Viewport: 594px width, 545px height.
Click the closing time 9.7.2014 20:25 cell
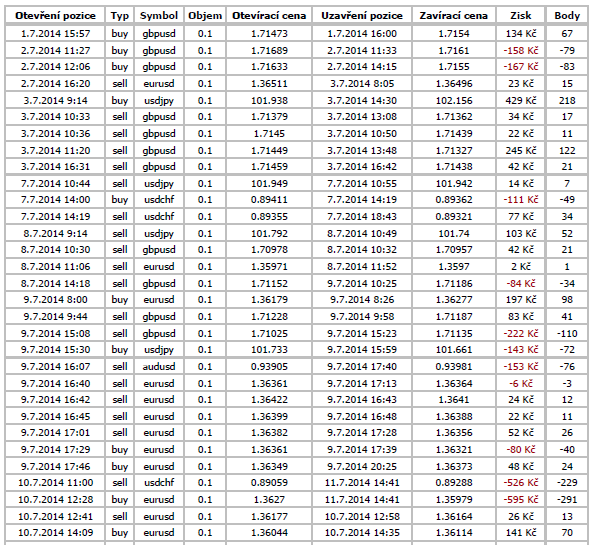tap(362, 466)
